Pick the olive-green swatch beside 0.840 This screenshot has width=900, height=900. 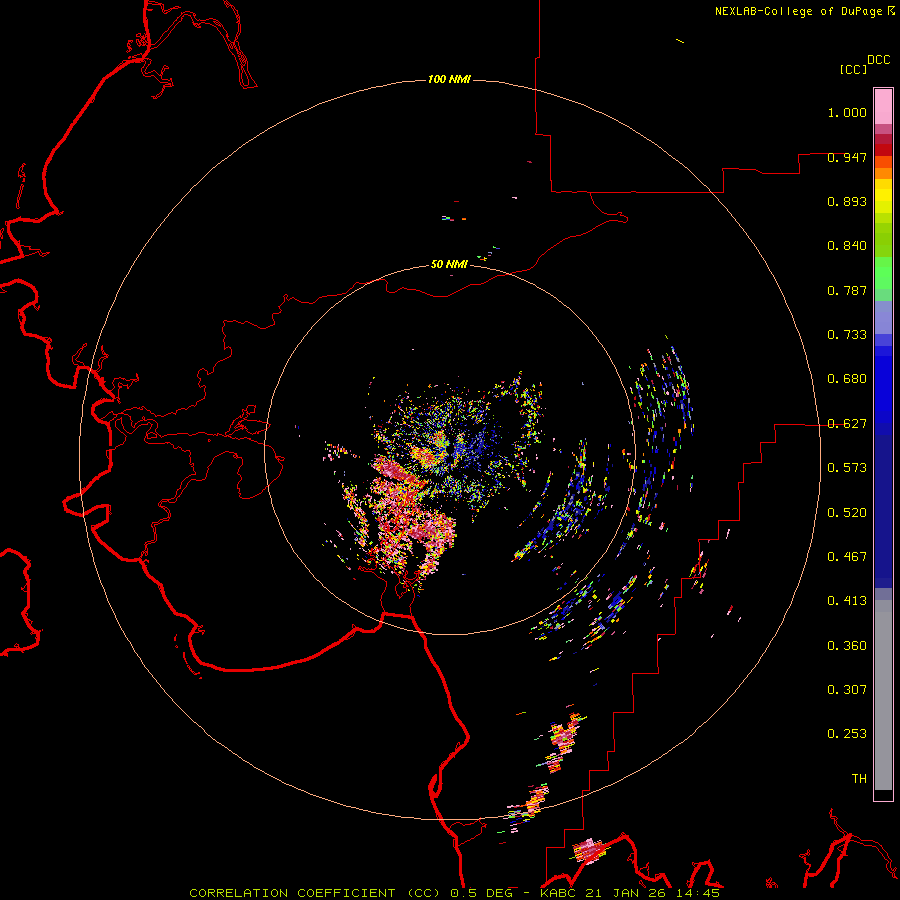pyautogui.click(x=883, y=240)
